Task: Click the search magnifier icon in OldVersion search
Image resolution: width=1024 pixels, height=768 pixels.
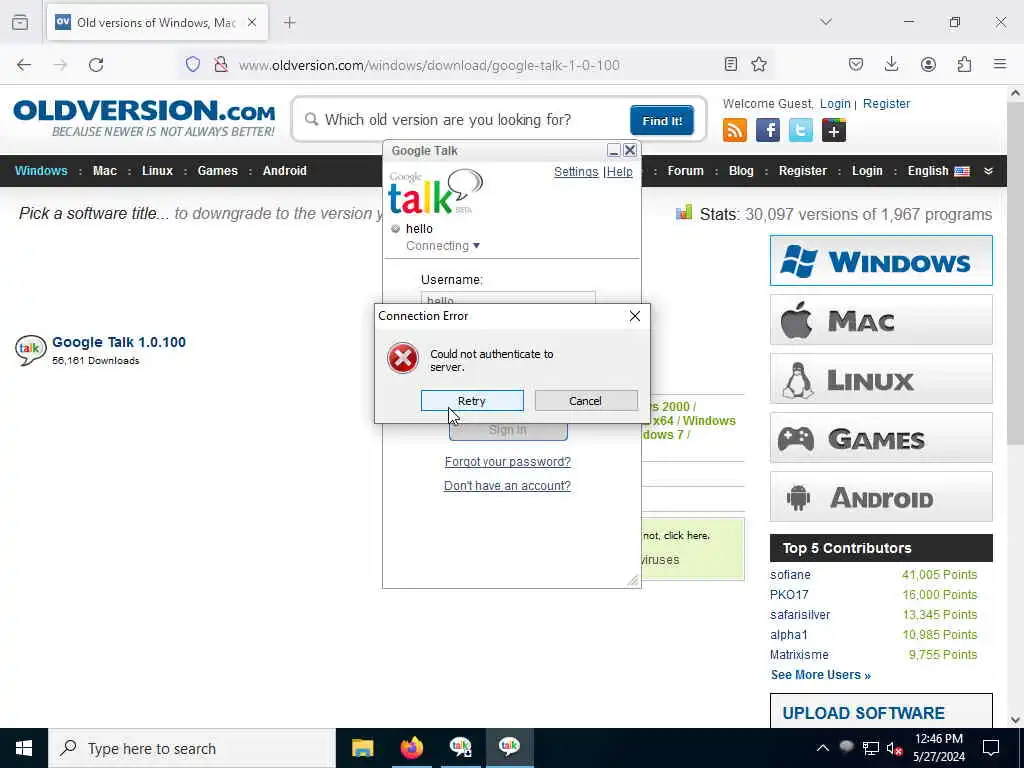Action: [x=312, y=120]
